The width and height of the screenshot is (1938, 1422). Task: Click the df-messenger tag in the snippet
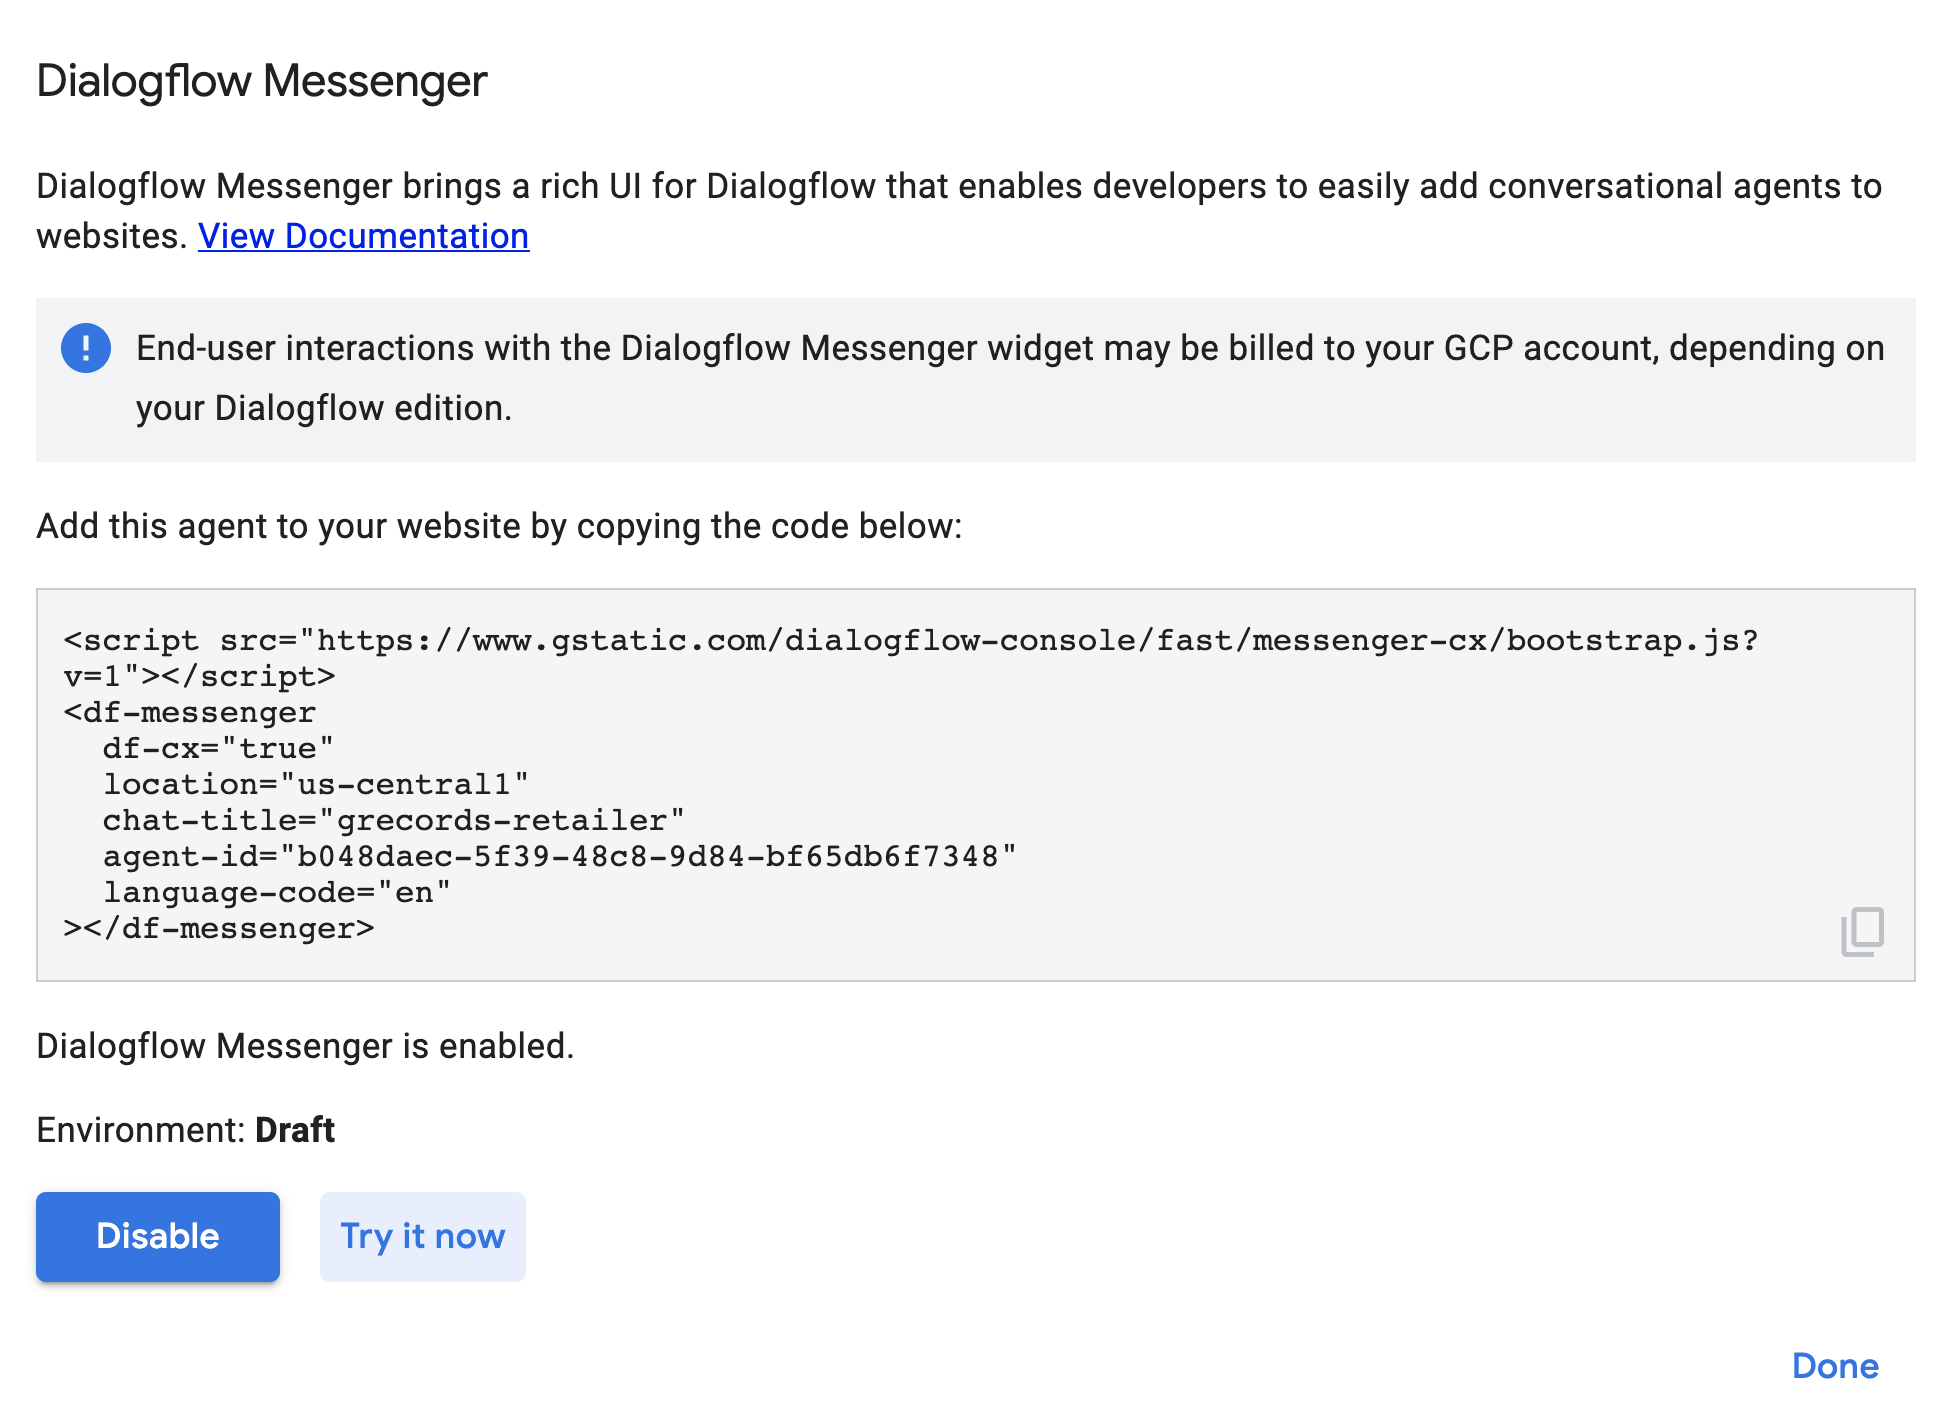[188, 712]
